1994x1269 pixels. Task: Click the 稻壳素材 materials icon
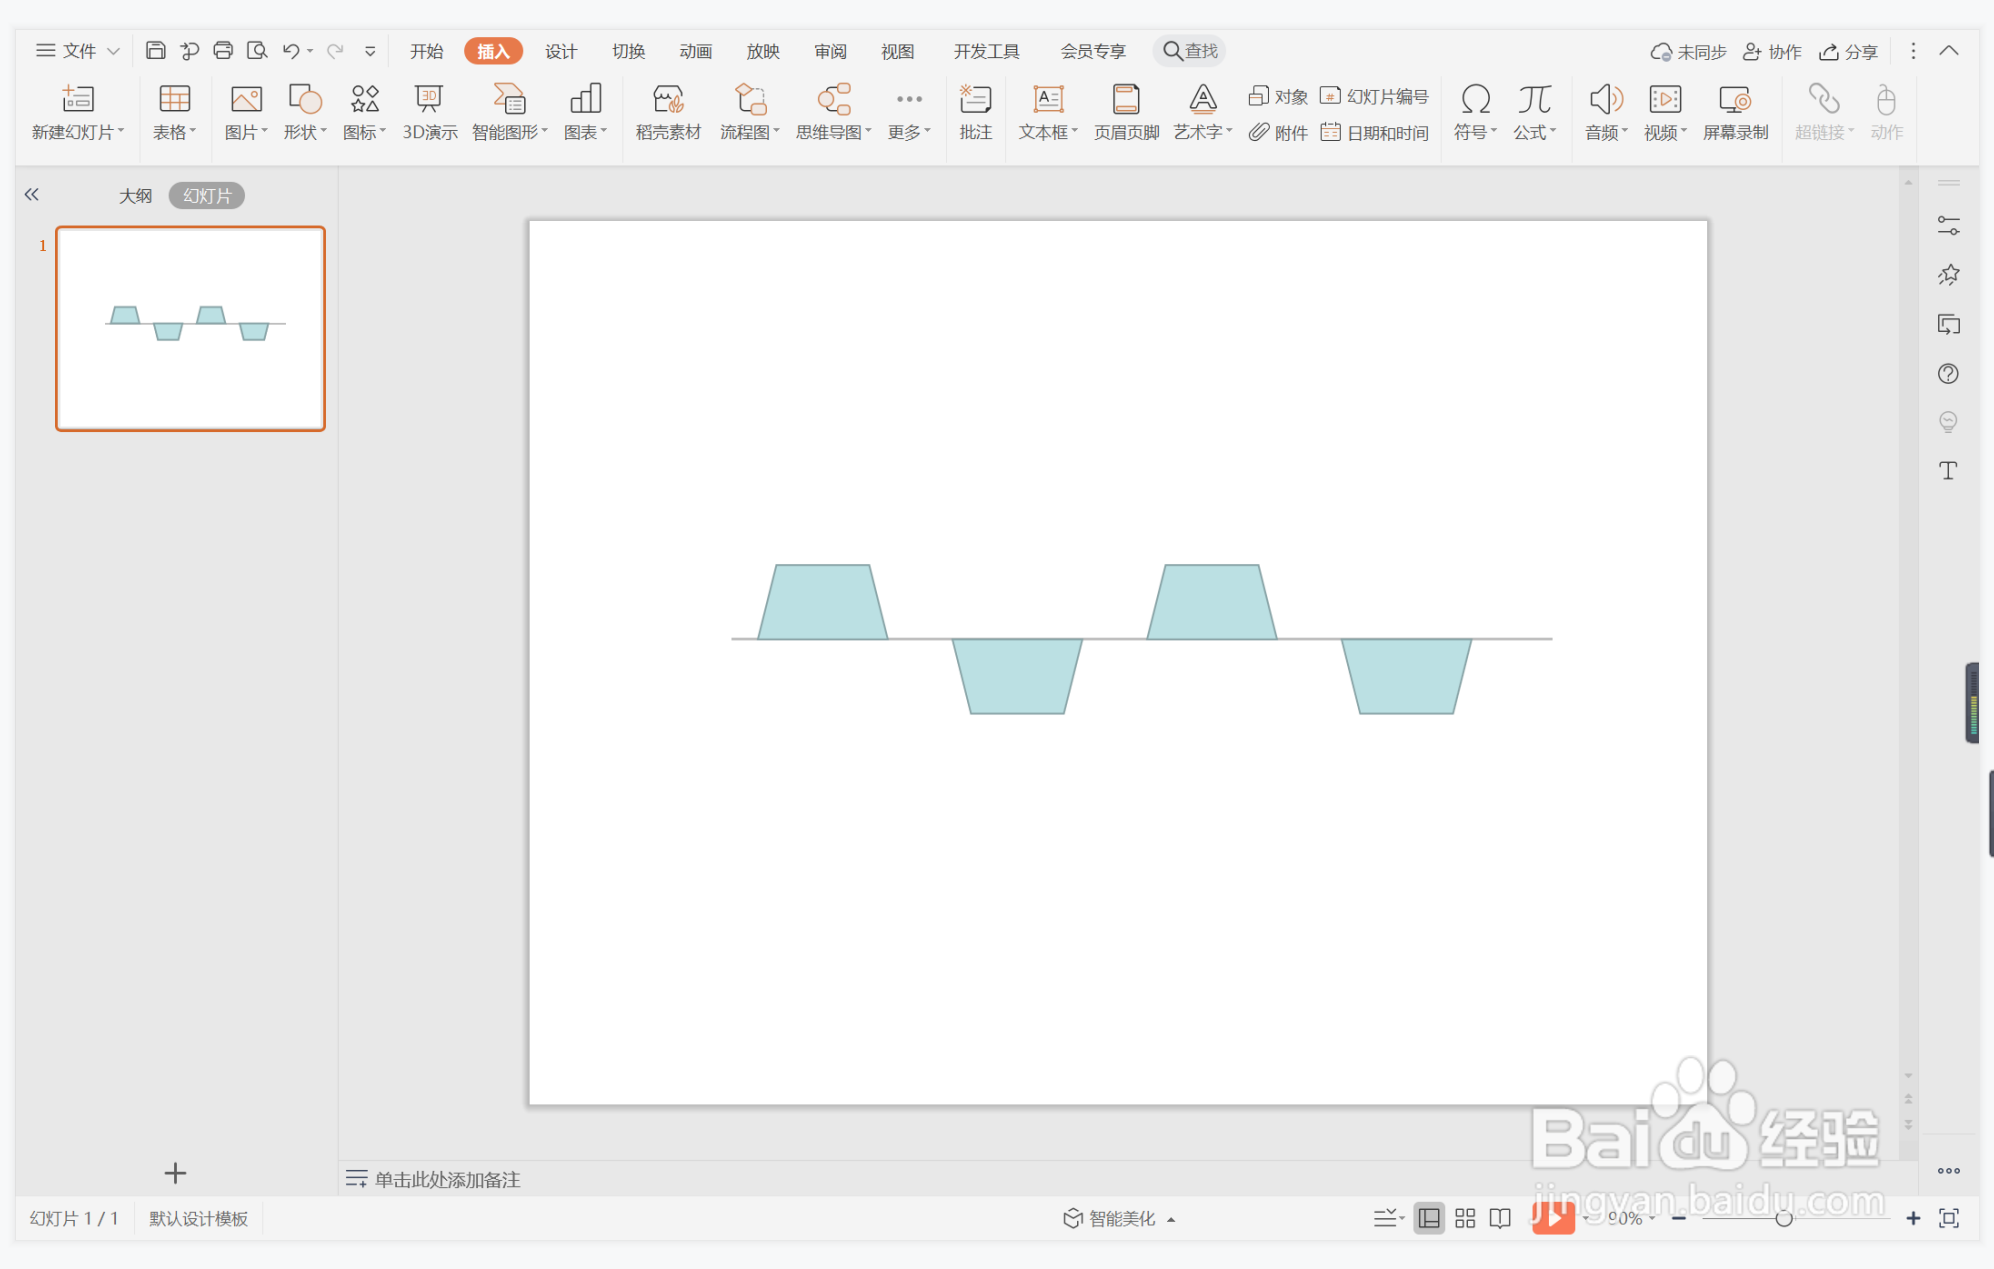(667, 111)
